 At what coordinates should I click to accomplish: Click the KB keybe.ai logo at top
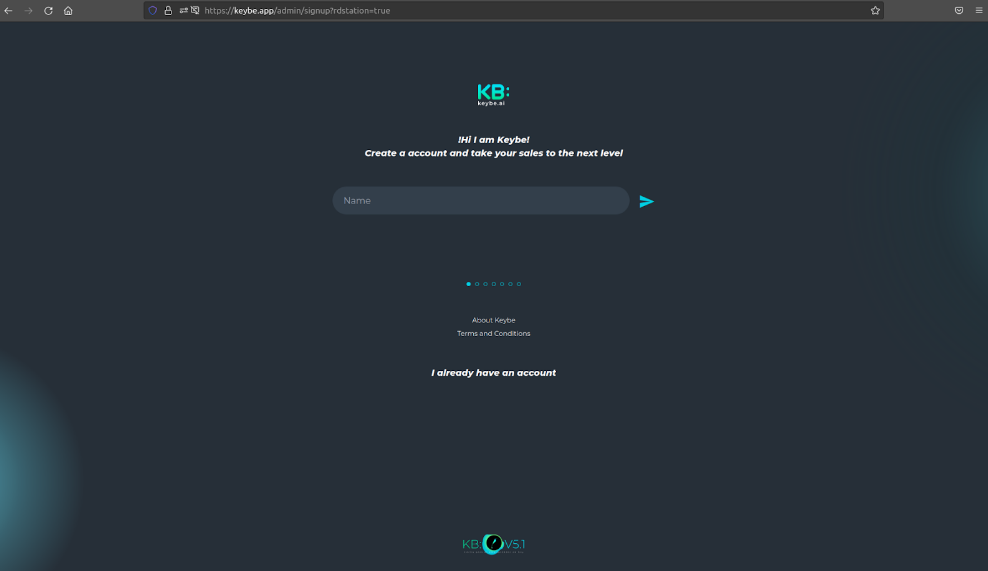click(493, 95)
